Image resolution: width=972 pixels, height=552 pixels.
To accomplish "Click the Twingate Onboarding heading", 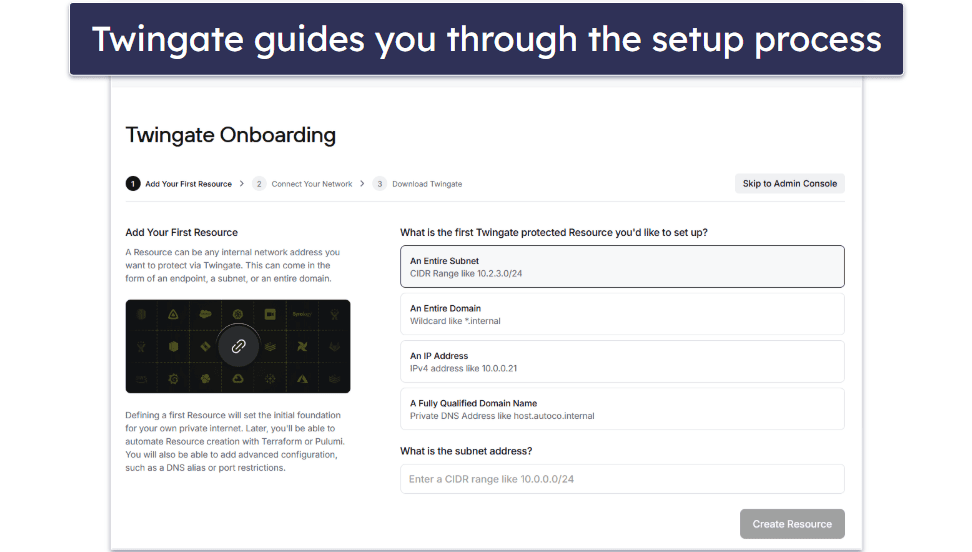I will 231,135.
